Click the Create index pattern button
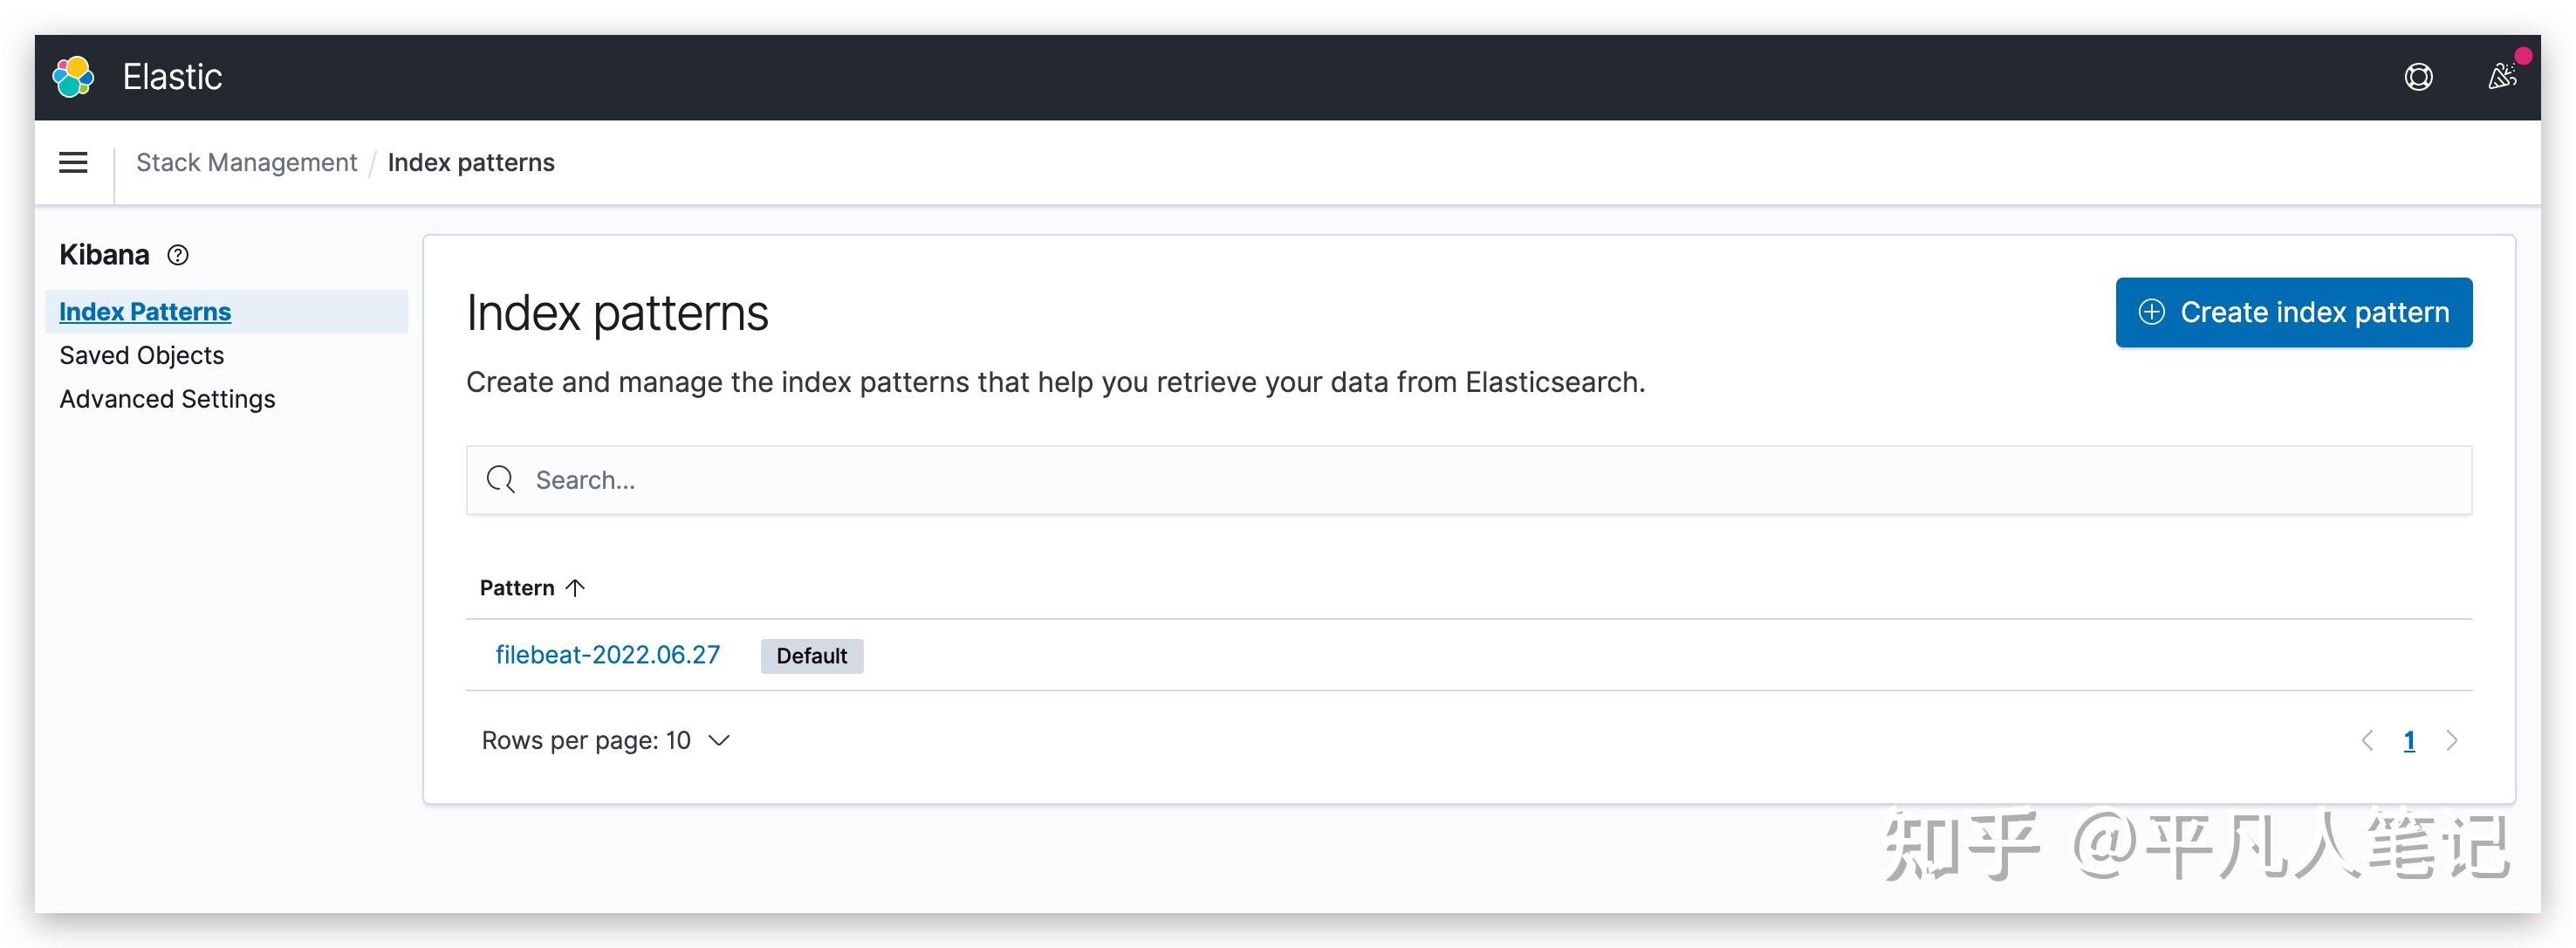The width and height of the screenshot is (2576, 948). click(2293, 313)
